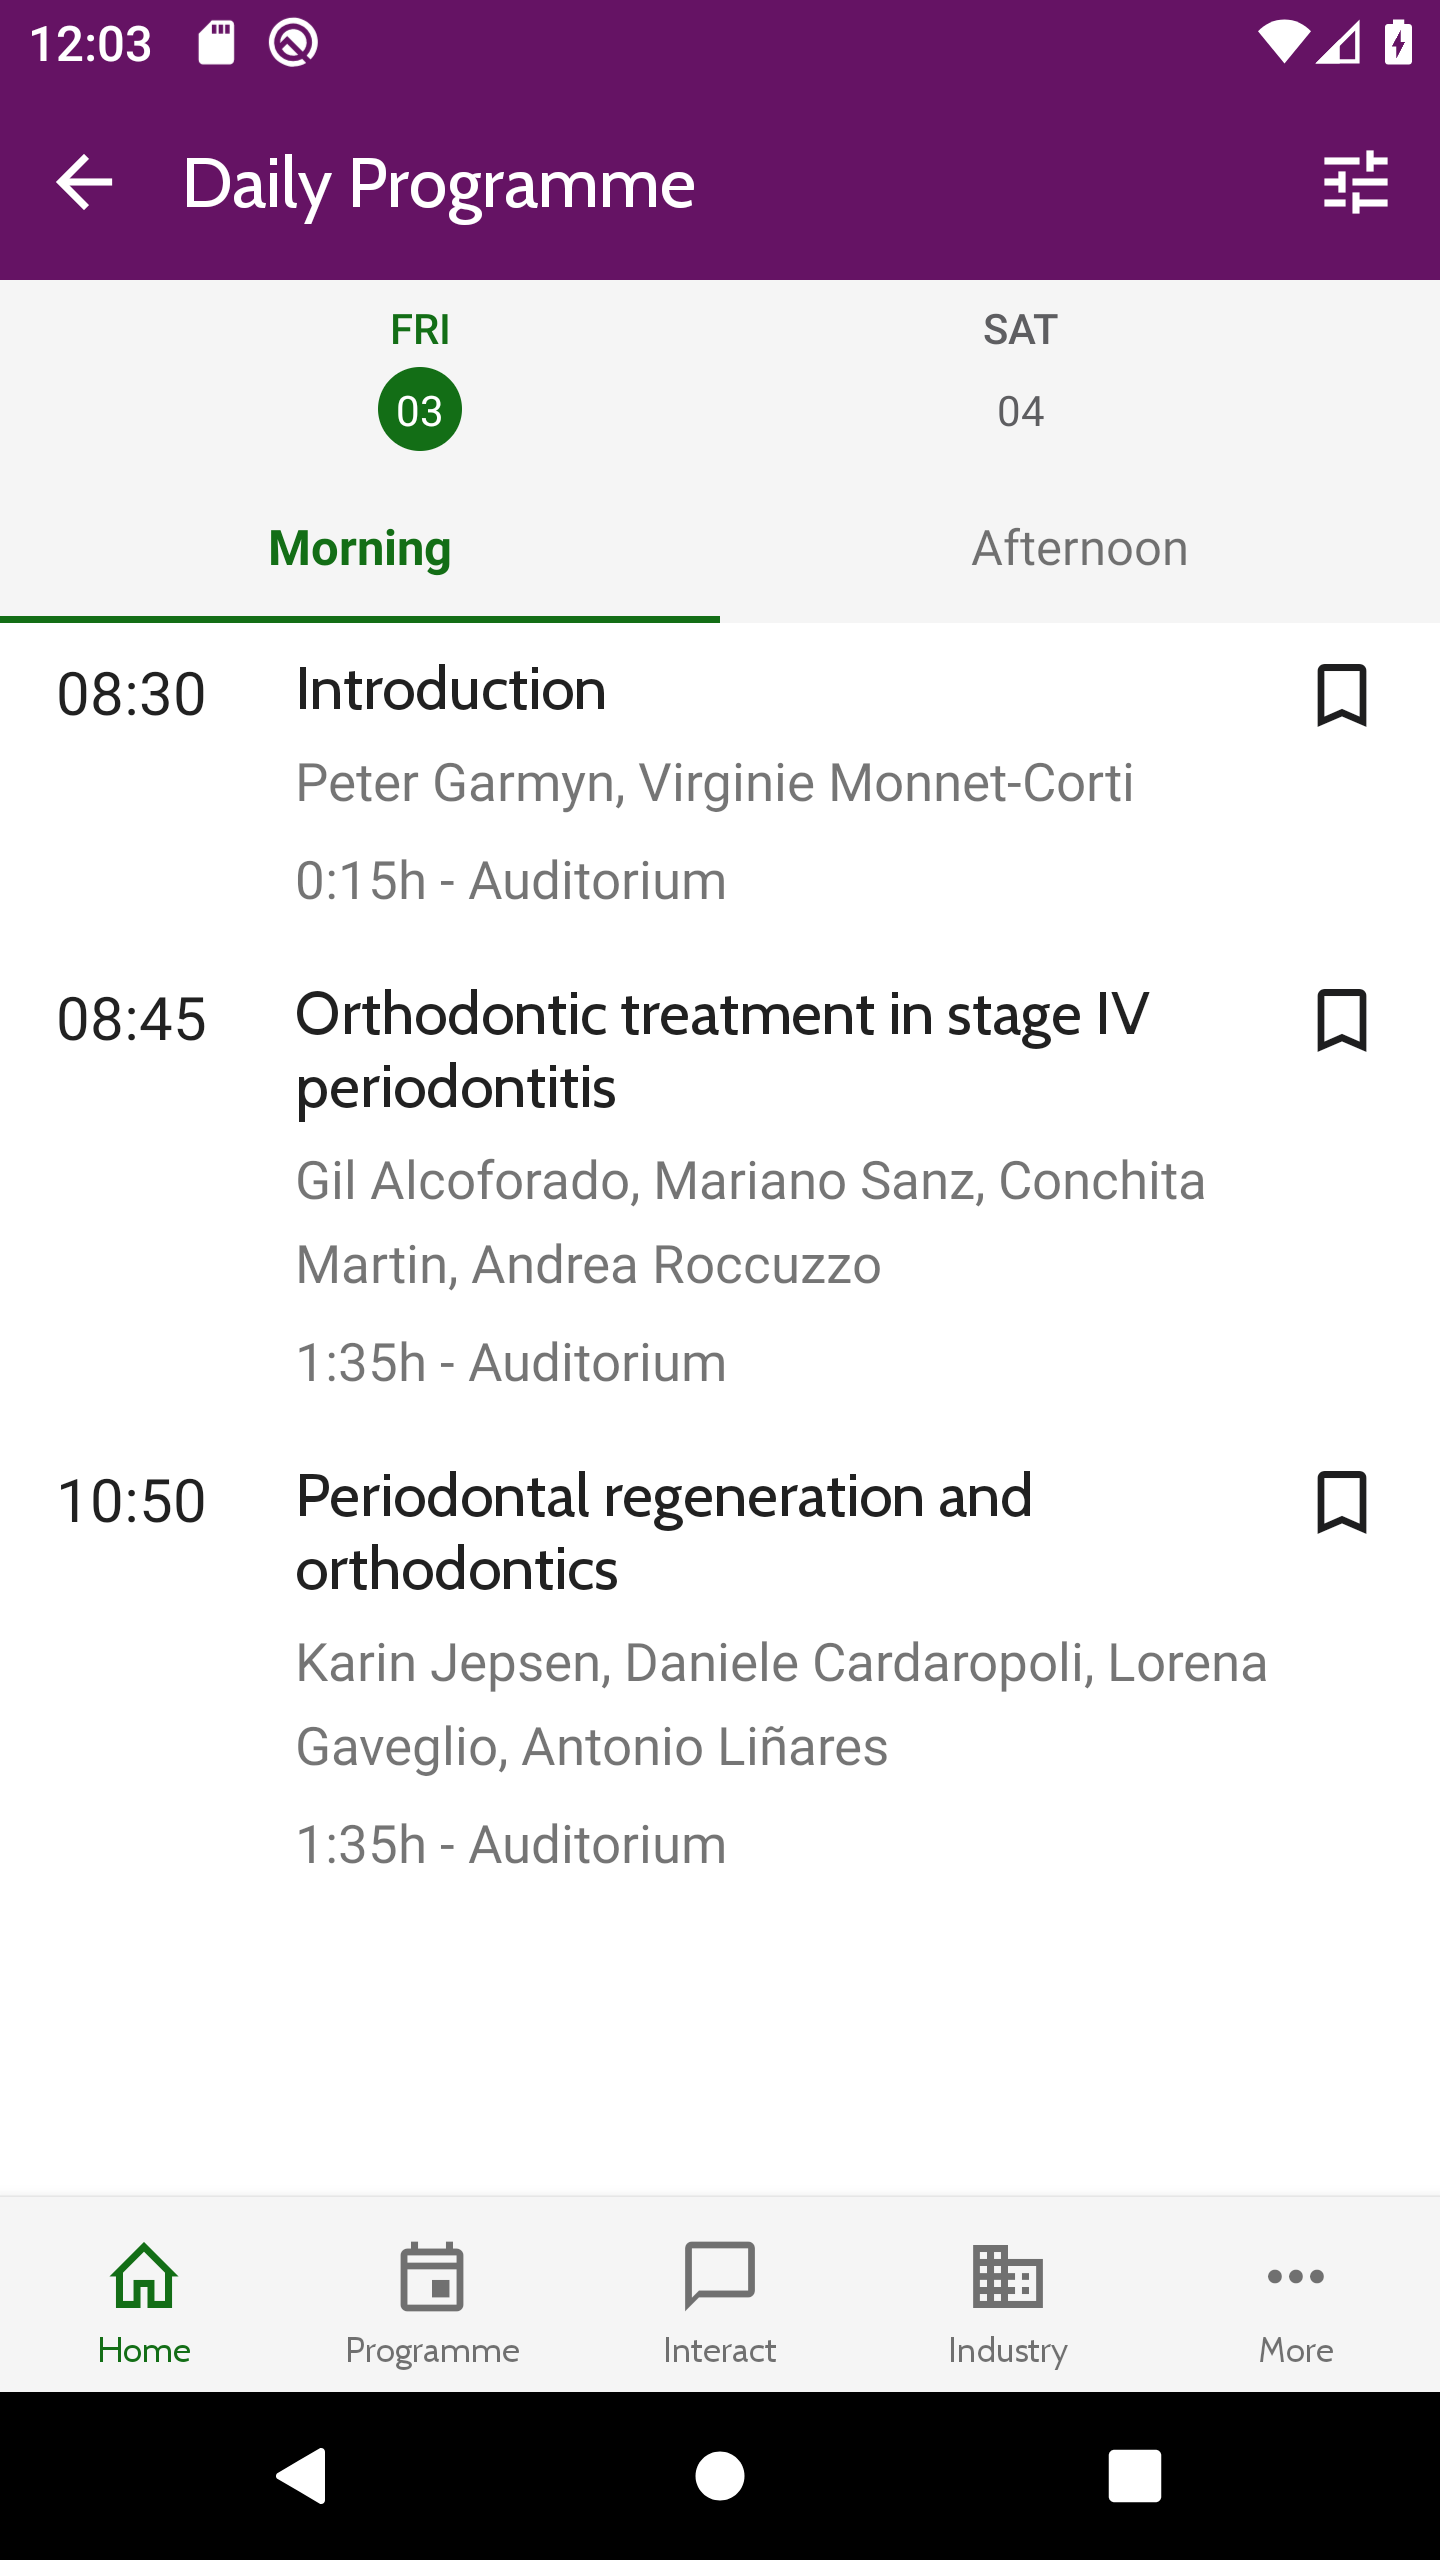
Task: Bookmark the Introduction session
Action: [1341, 695]
